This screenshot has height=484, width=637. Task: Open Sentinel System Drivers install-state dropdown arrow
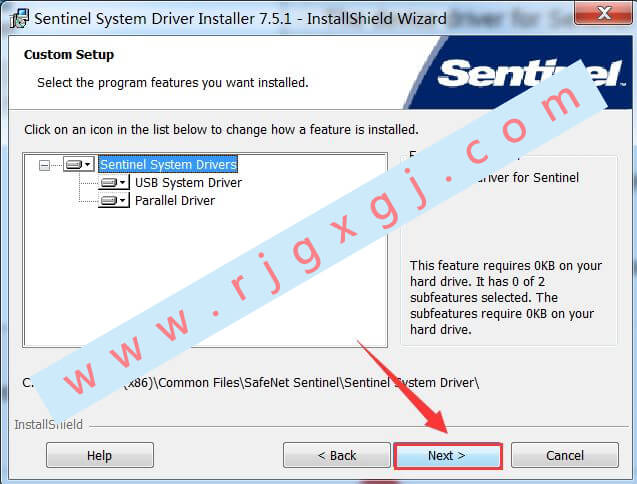(x=88, y=165)
